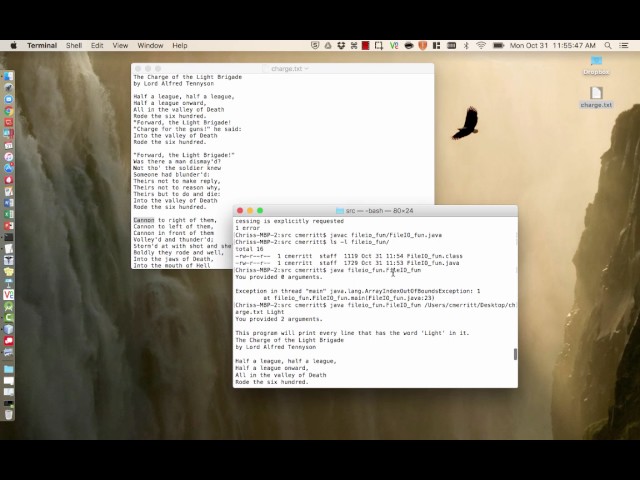Select charge.txt file on desktop
The width and height of the screenshot is (640, 480).
coord(596,97)
